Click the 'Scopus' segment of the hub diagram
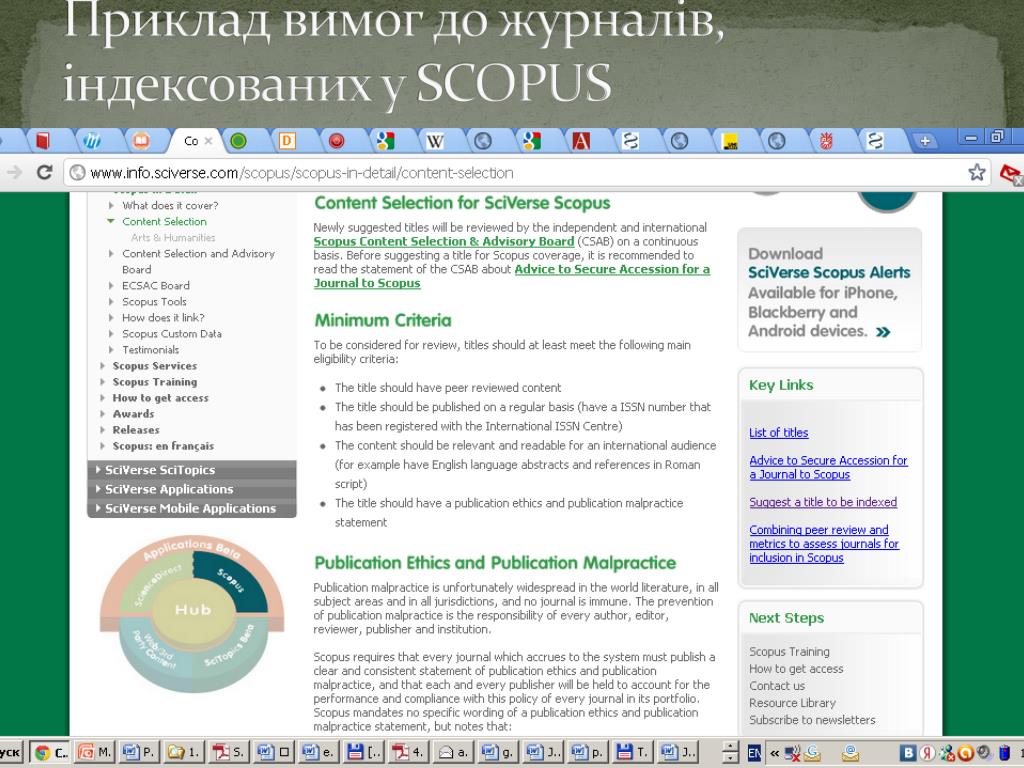 click(x=232, y=579)
